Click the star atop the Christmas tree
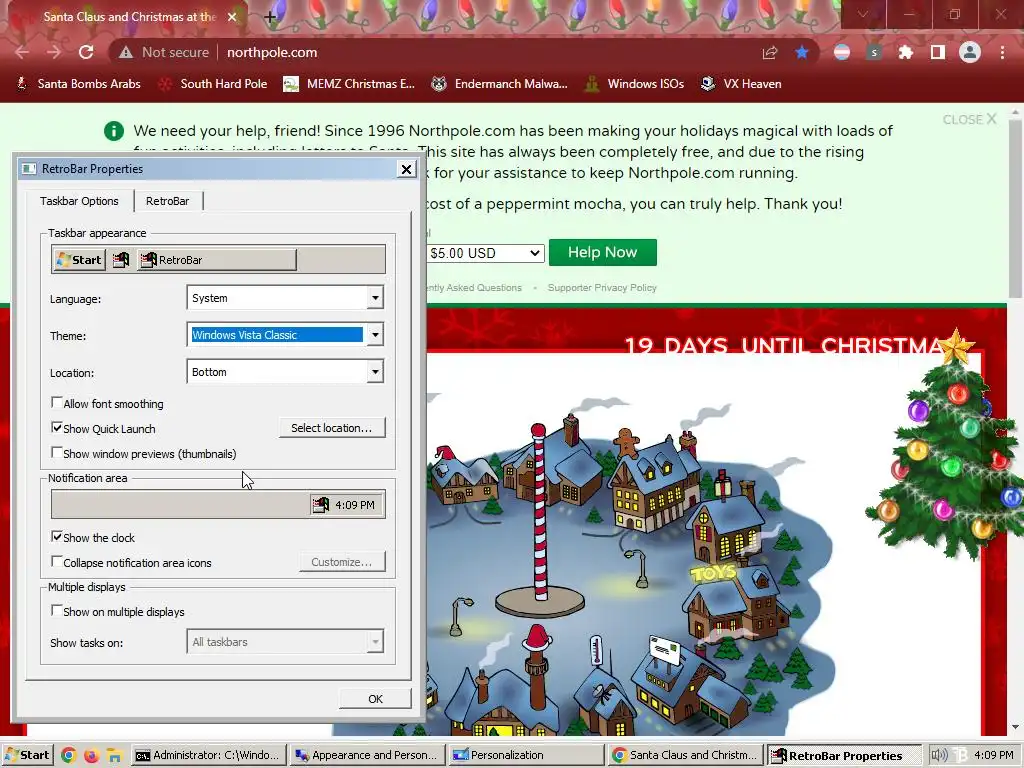The image size is (1024, 768). pyautogui.click(x=955, y=345)
